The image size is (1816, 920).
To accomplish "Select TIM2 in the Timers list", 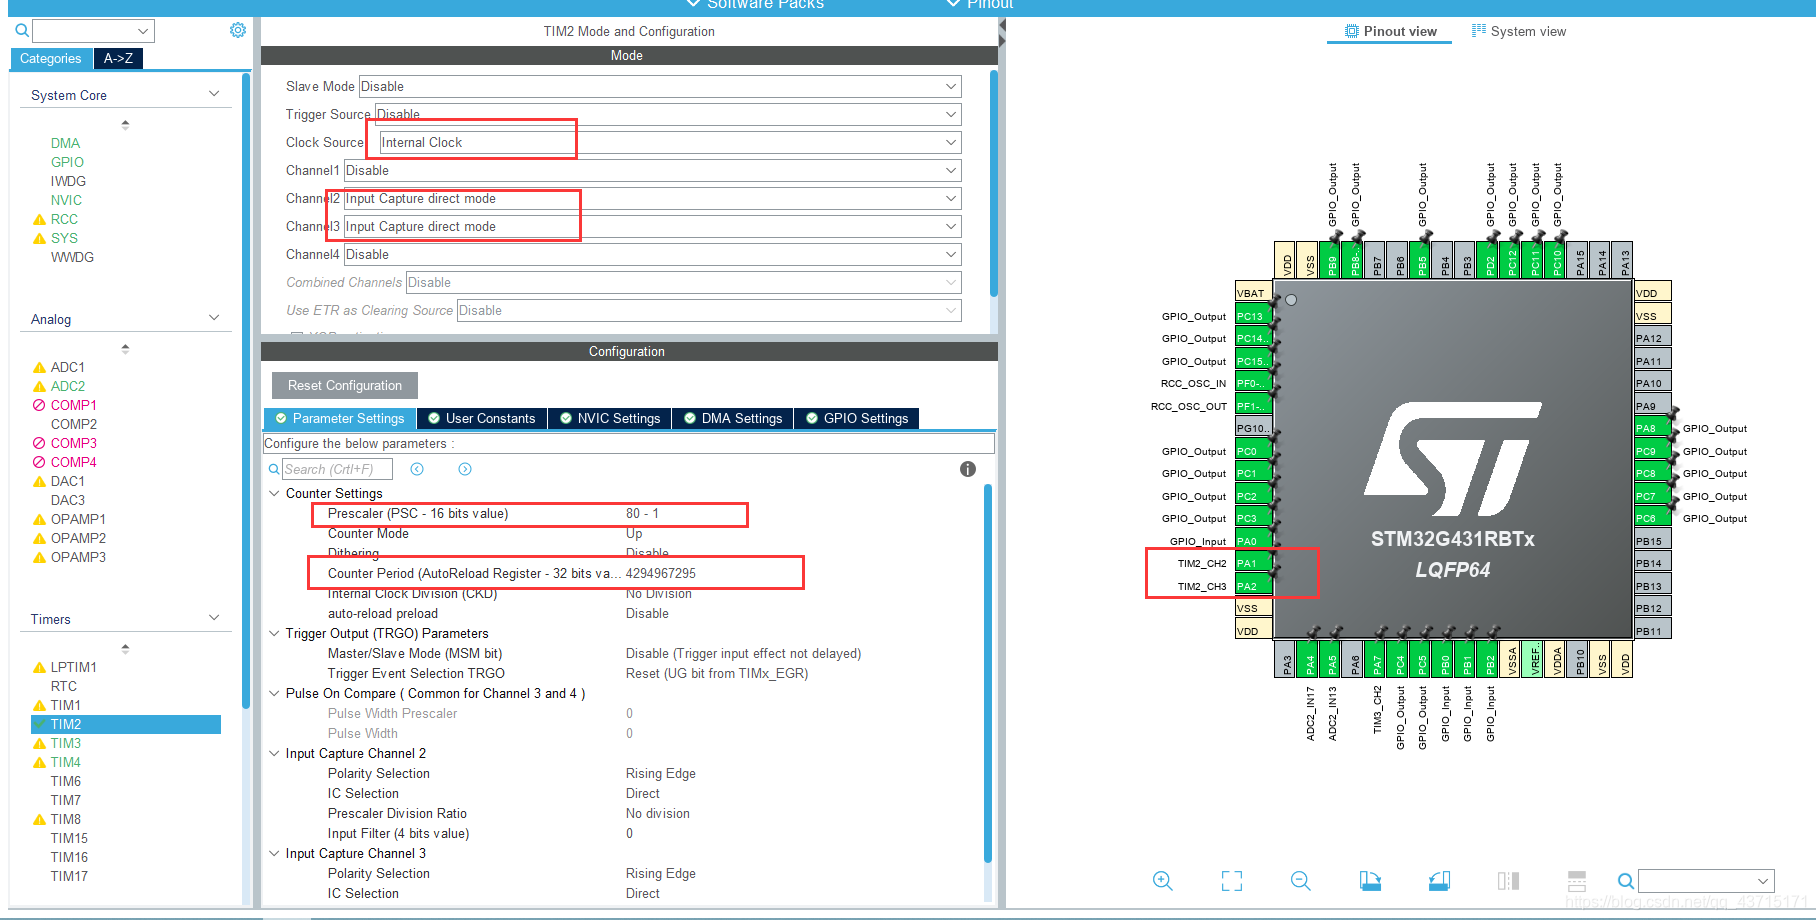I will tap(126, 724).
